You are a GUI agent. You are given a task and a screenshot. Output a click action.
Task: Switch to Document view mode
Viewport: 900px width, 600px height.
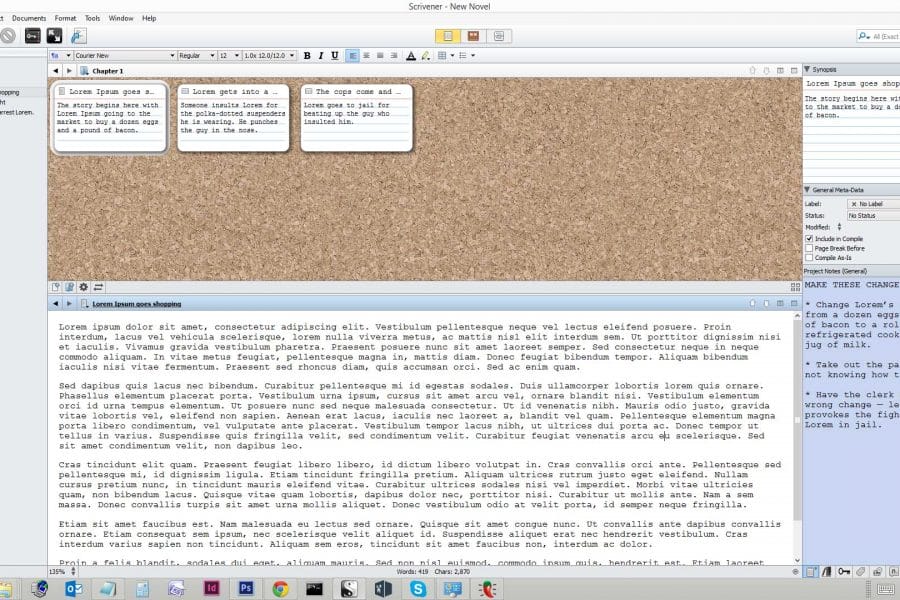tap(448, 36)
